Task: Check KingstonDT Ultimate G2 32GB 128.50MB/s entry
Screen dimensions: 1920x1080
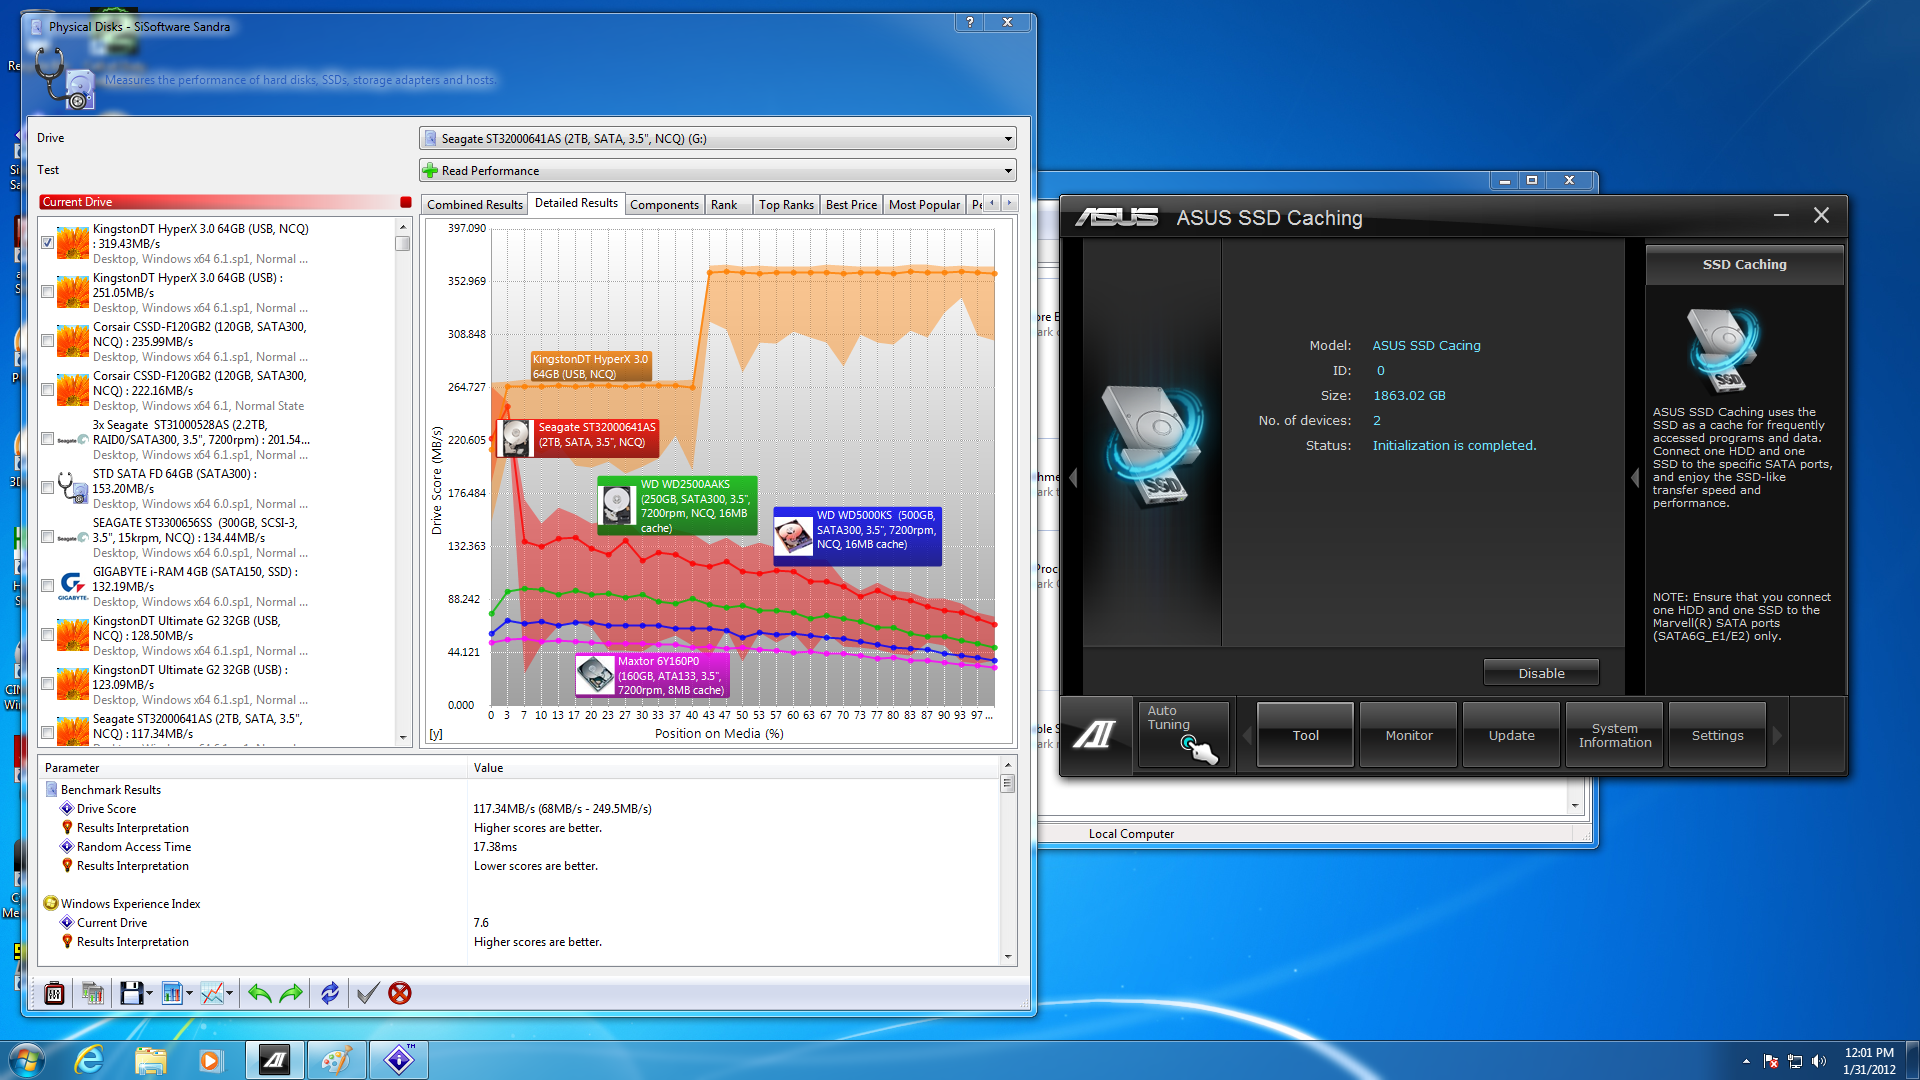Action: (47, 635)
